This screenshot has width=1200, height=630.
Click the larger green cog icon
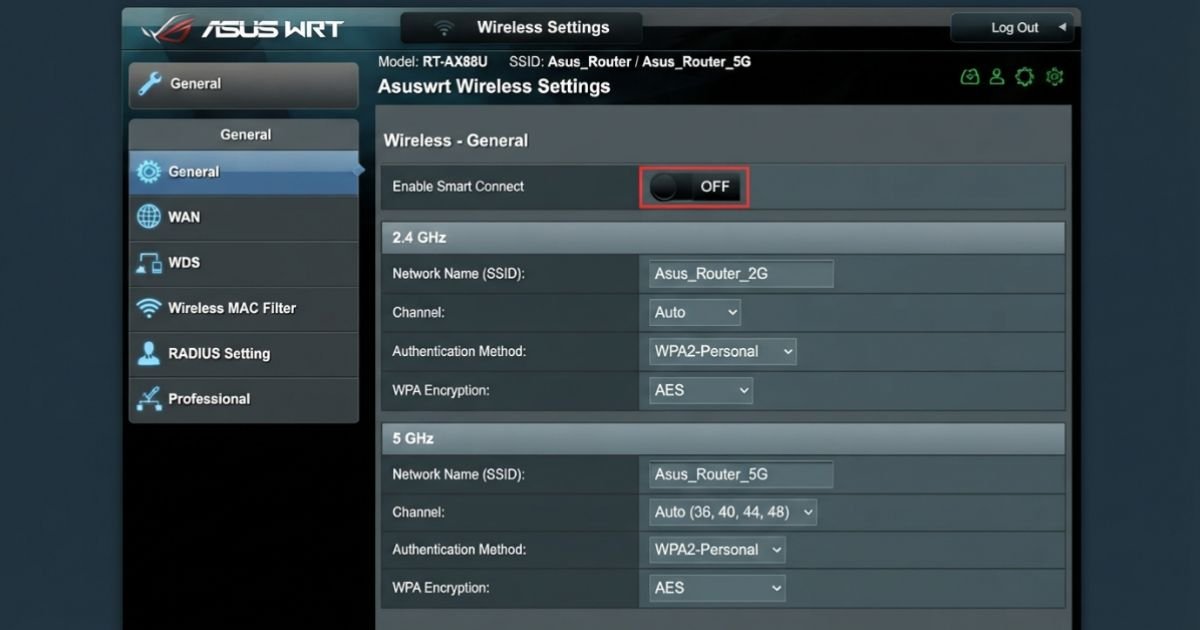pos(1024,77)
